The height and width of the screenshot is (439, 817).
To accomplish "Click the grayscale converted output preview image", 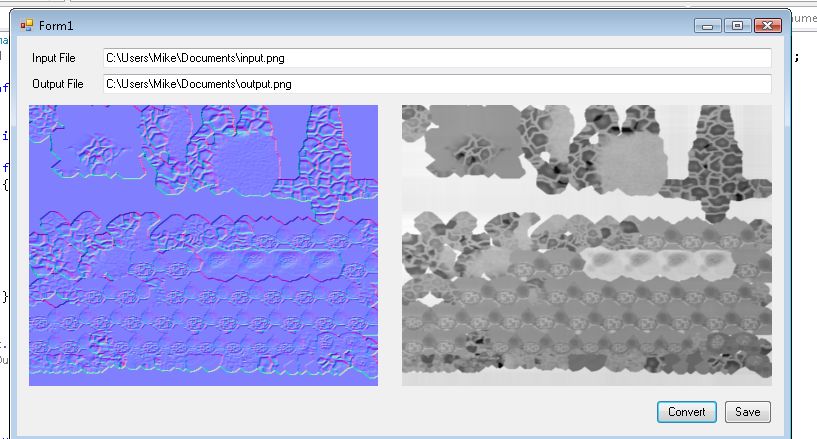I will pos(587,245).
